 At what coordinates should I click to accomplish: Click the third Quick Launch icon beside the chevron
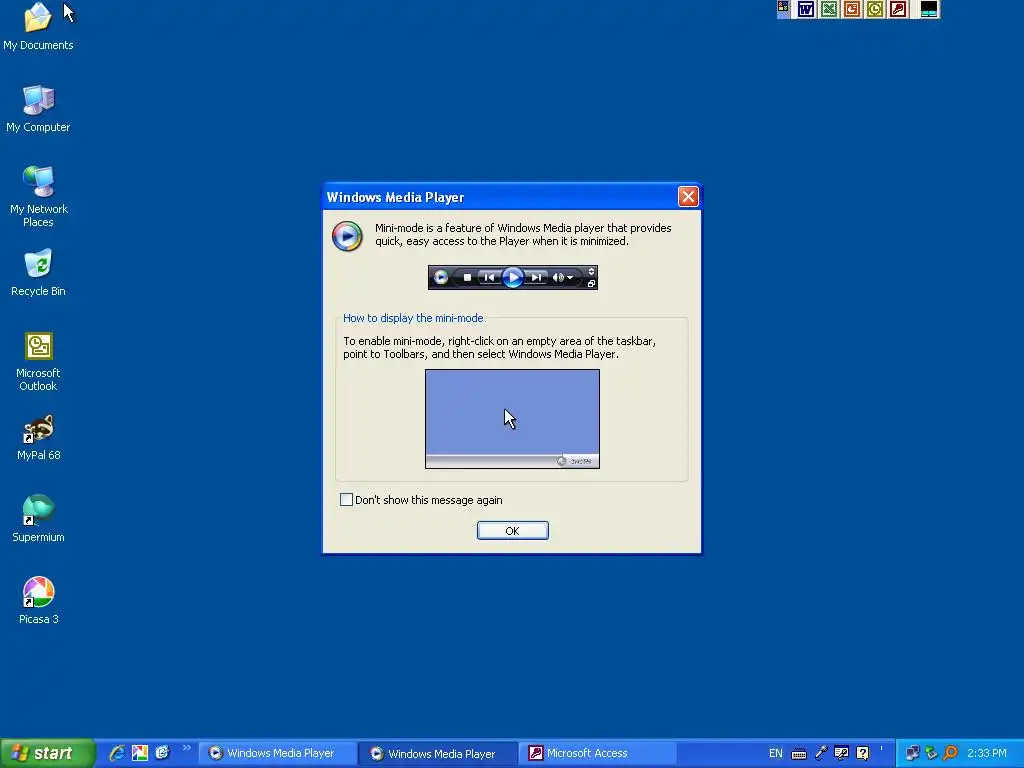tap(163, 753)
